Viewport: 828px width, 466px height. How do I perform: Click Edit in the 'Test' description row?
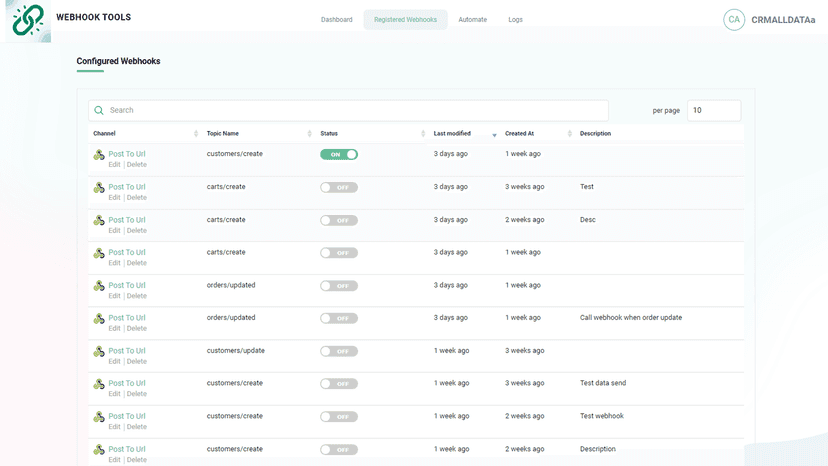coord(115,198)
